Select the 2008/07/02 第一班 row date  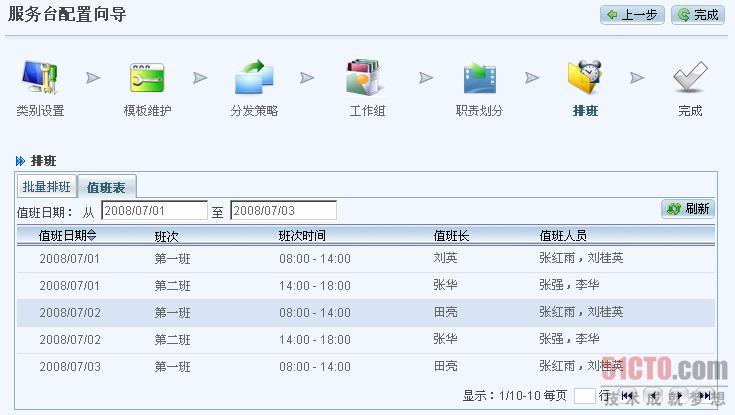[70, 313]
